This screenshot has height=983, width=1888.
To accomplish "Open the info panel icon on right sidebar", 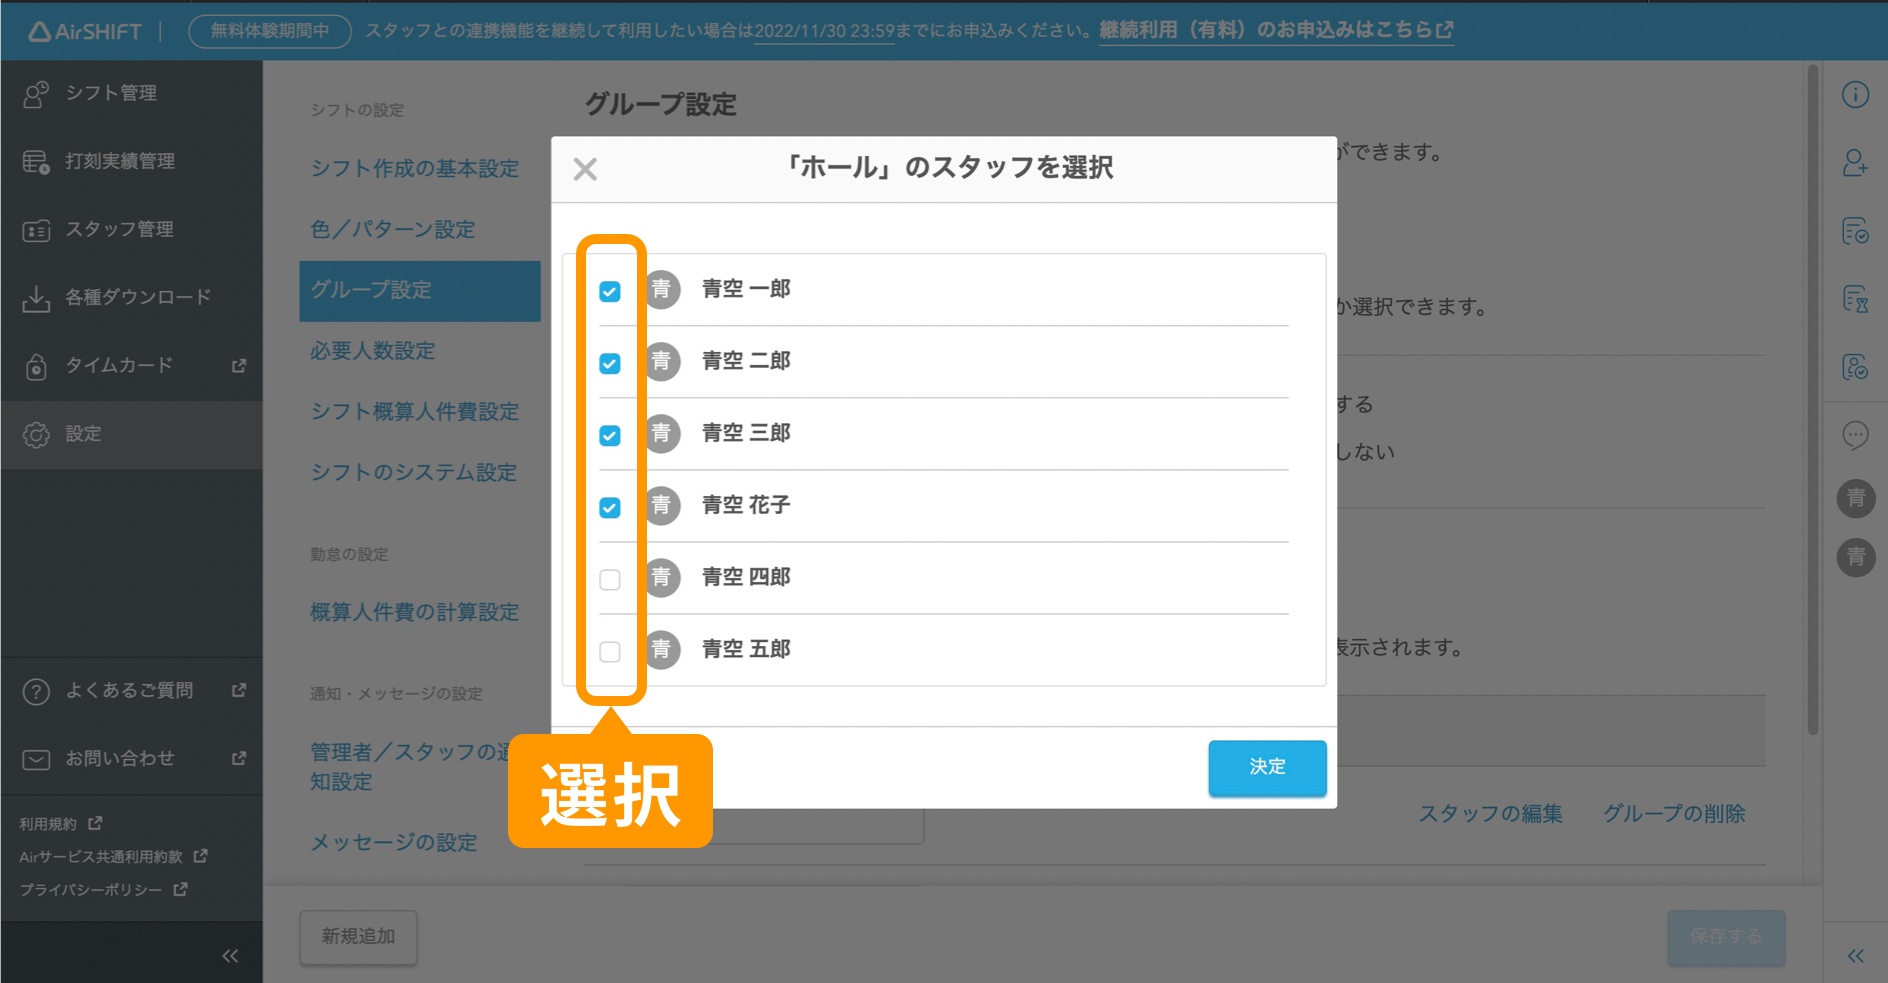I will pyautogui.click(x=1856, y=94).
